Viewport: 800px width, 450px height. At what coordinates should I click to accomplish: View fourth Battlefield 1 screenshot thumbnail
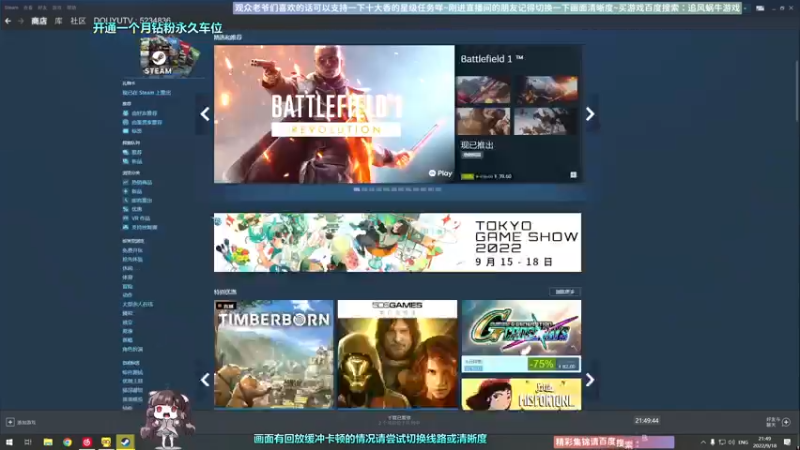[x=545, y=121]
